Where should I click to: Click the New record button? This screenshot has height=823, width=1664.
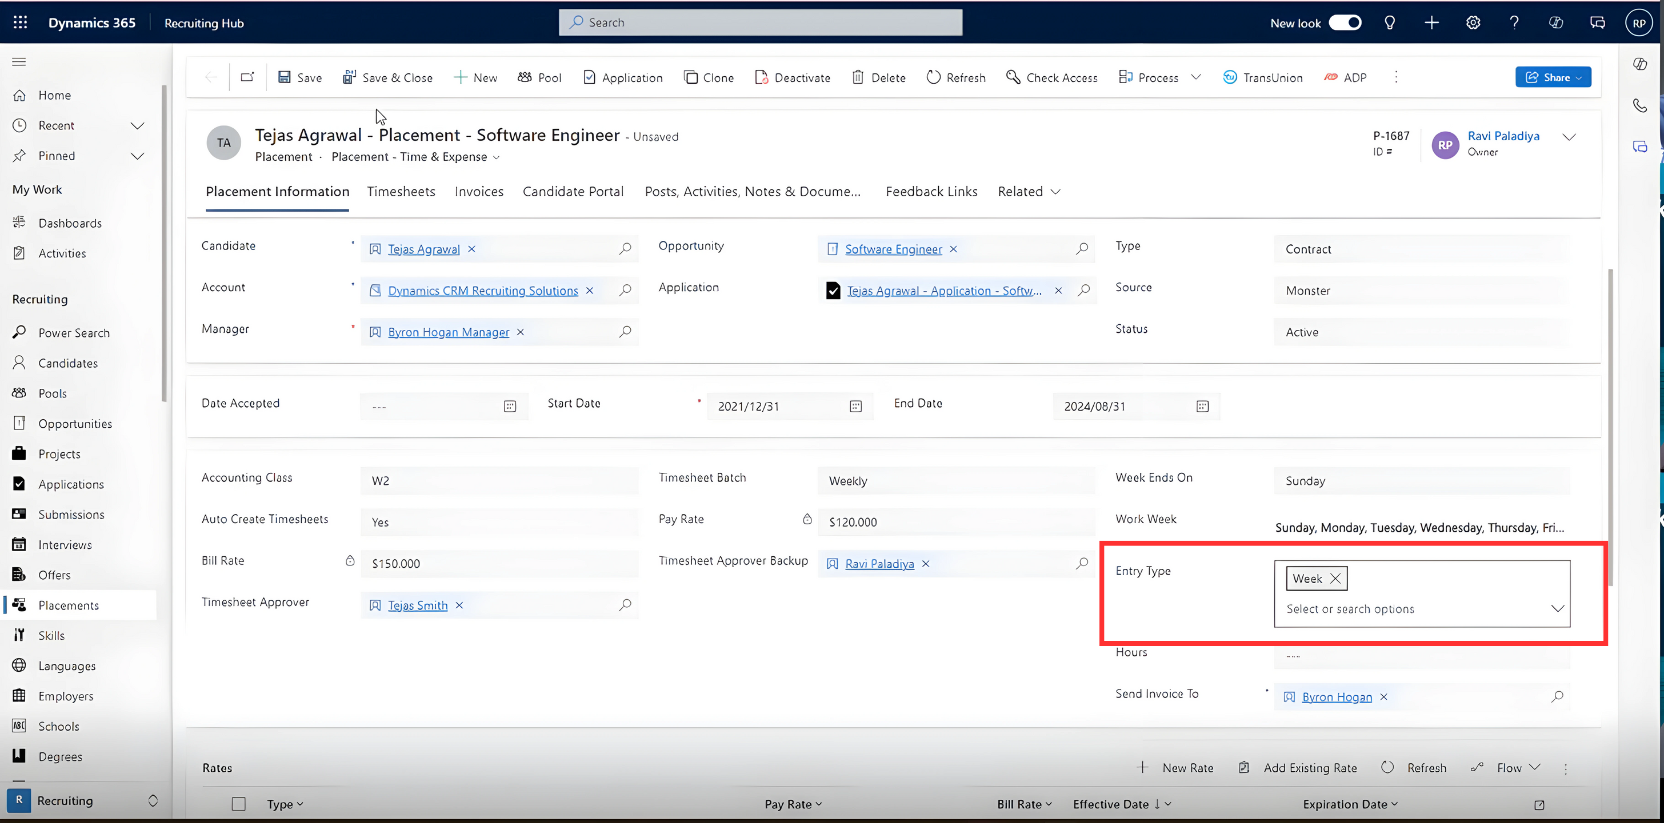point(475,77)
